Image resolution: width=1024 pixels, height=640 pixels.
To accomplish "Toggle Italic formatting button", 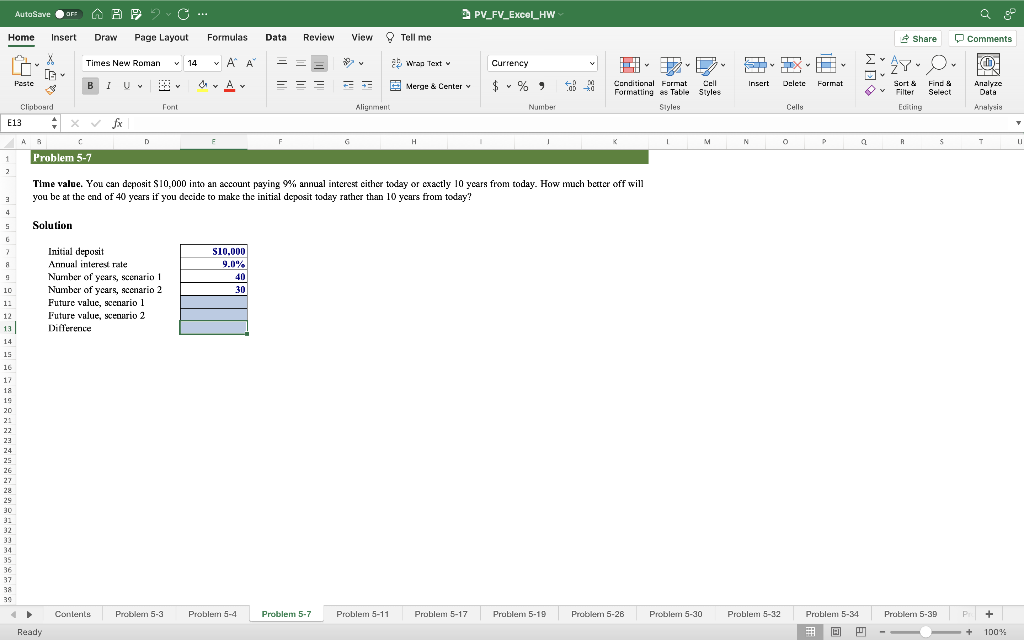I will pos(108,86).
